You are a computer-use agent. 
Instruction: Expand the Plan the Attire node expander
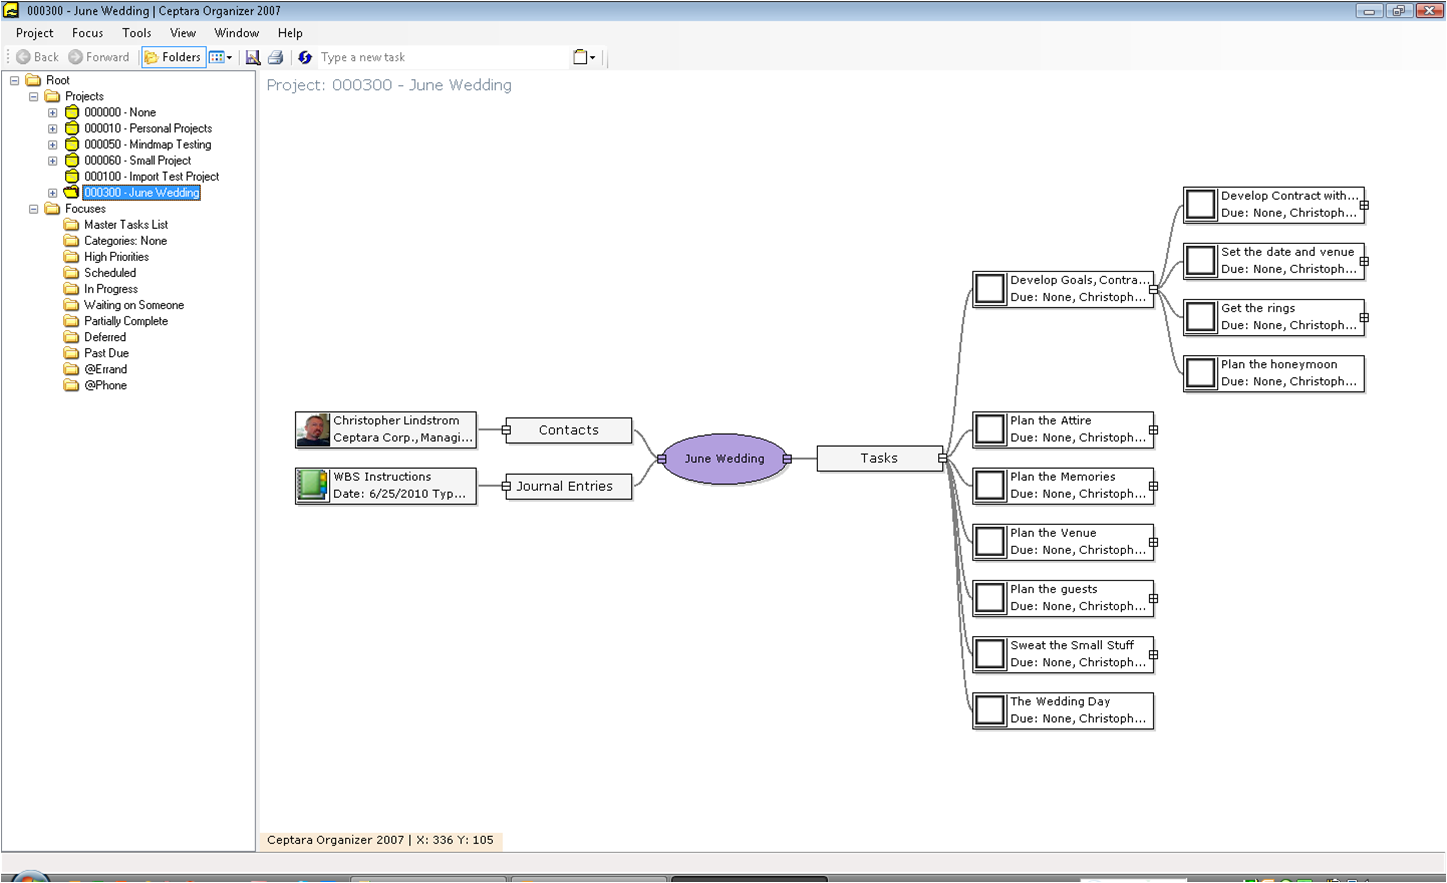pyautogui.click(x=1153, y=430)
